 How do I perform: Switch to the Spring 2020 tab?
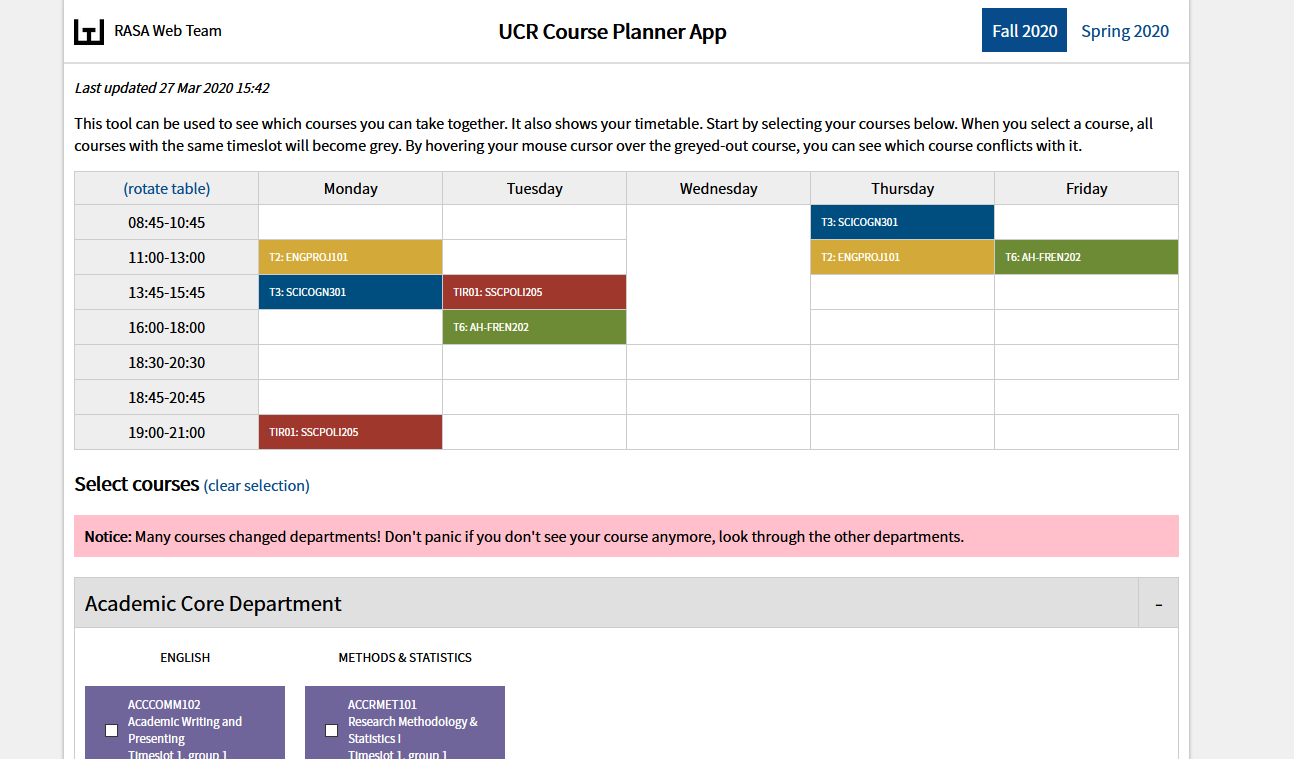point(1124,31)
